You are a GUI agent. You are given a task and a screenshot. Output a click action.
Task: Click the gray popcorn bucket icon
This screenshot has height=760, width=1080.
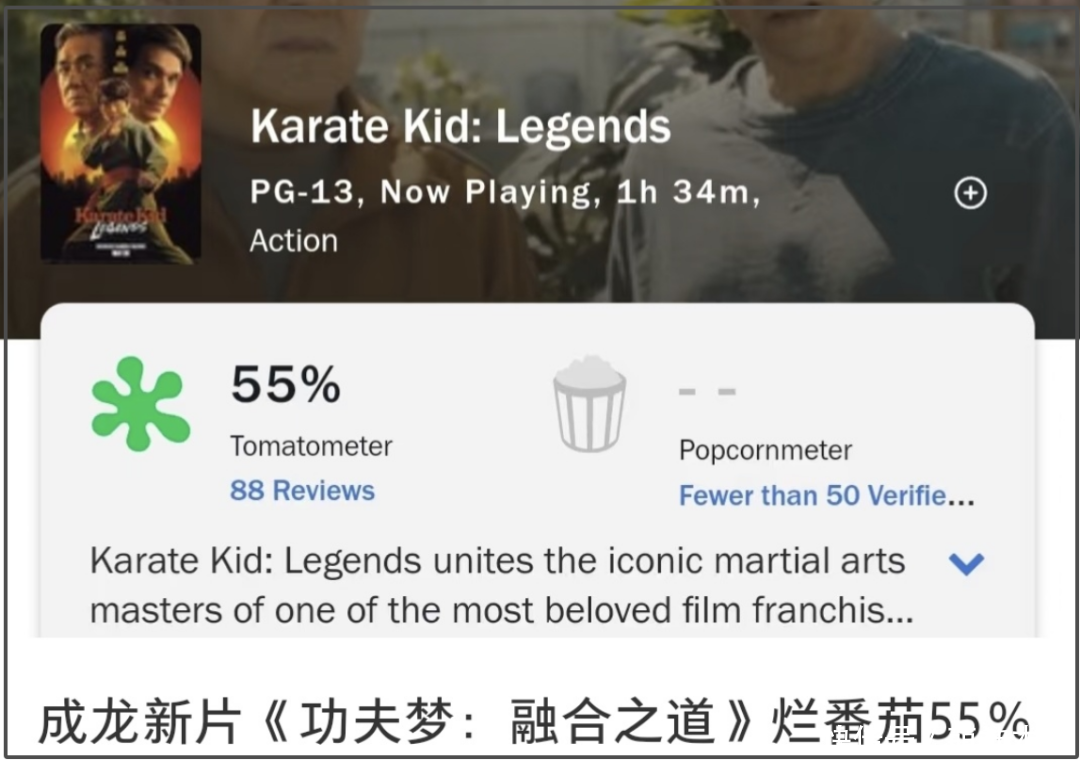(590, 404)
